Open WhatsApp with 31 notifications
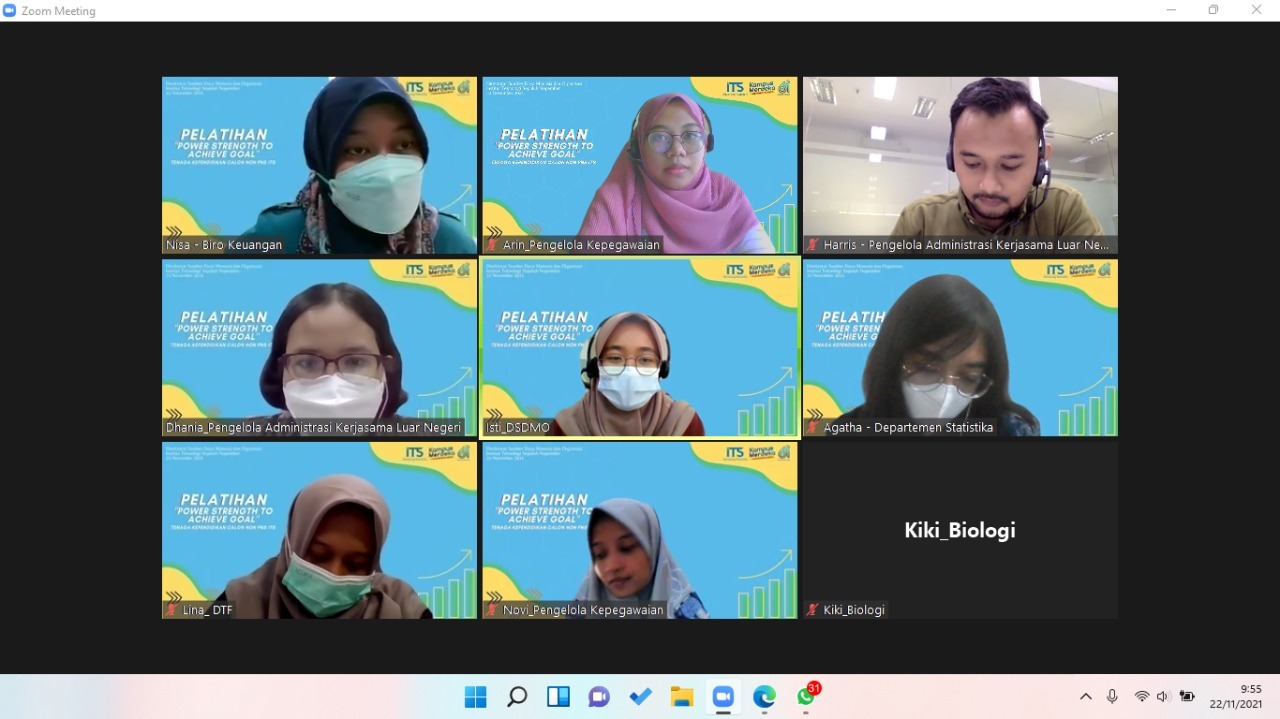 pyautogui.click(x=806, y=697)
